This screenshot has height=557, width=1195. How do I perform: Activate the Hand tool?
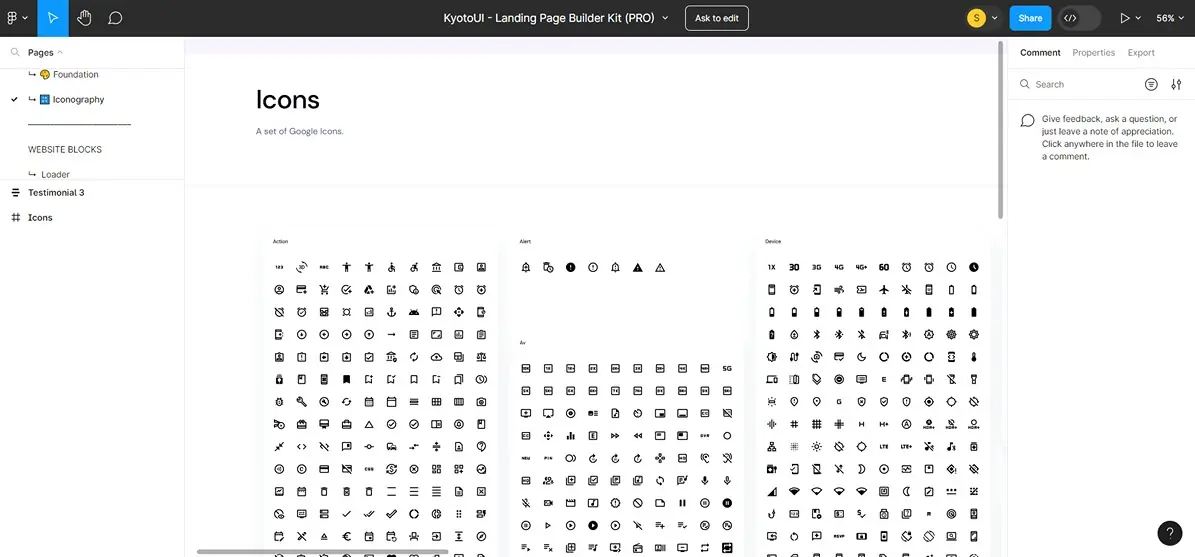[x=84, y=18]
